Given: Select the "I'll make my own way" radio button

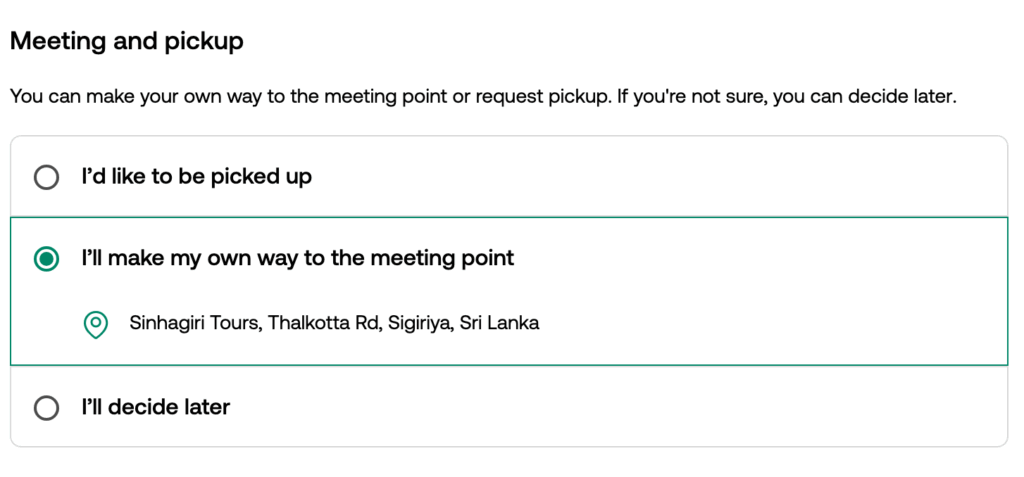Looking at the screenshot, I should point(46,259).
